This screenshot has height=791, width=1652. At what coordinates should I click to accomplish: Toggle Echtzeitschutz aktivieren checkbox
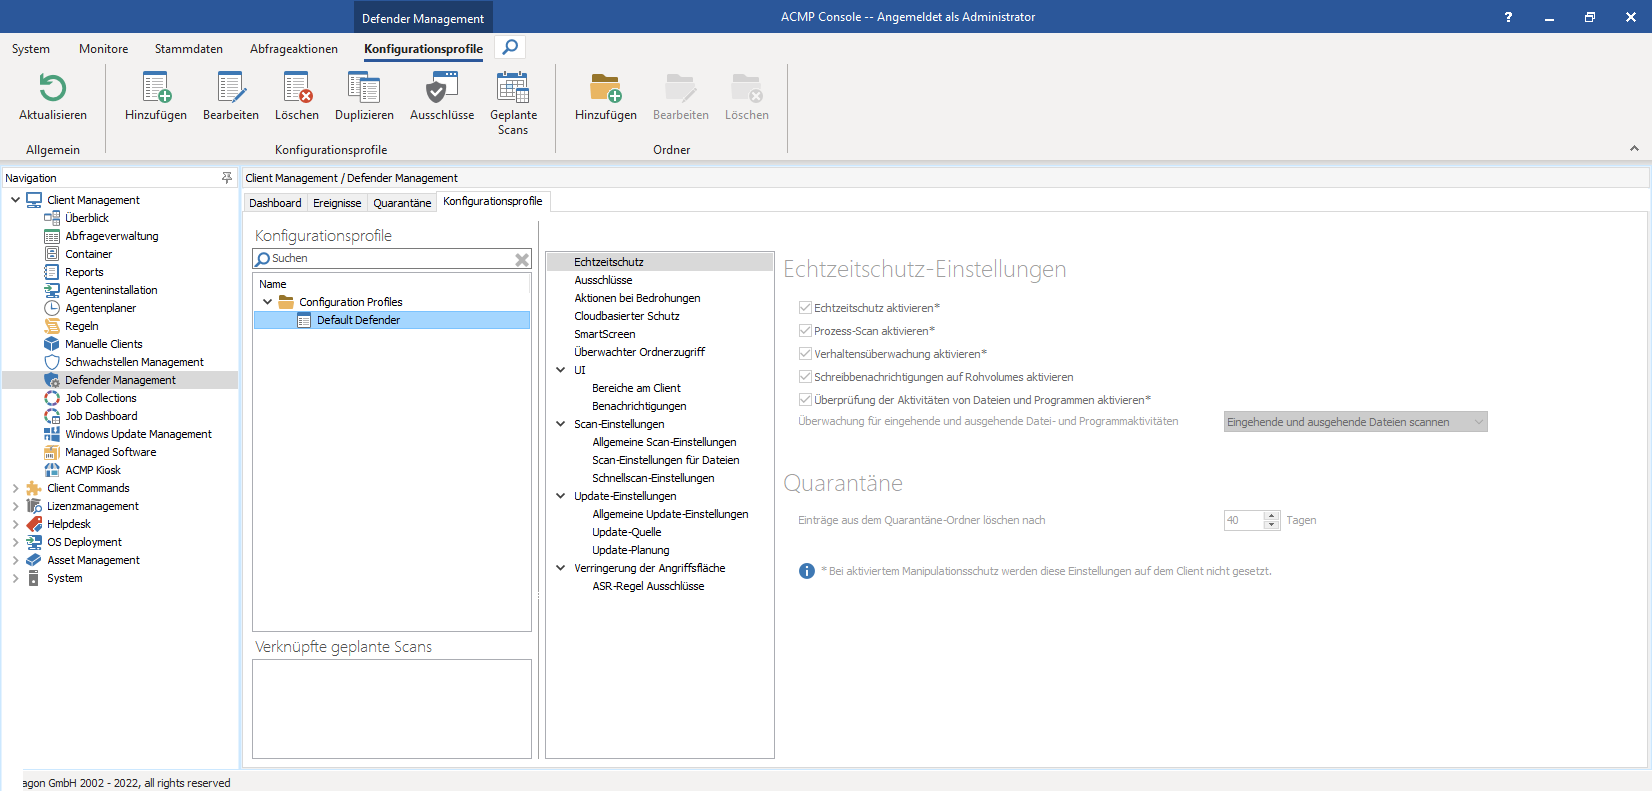[805, 308]
